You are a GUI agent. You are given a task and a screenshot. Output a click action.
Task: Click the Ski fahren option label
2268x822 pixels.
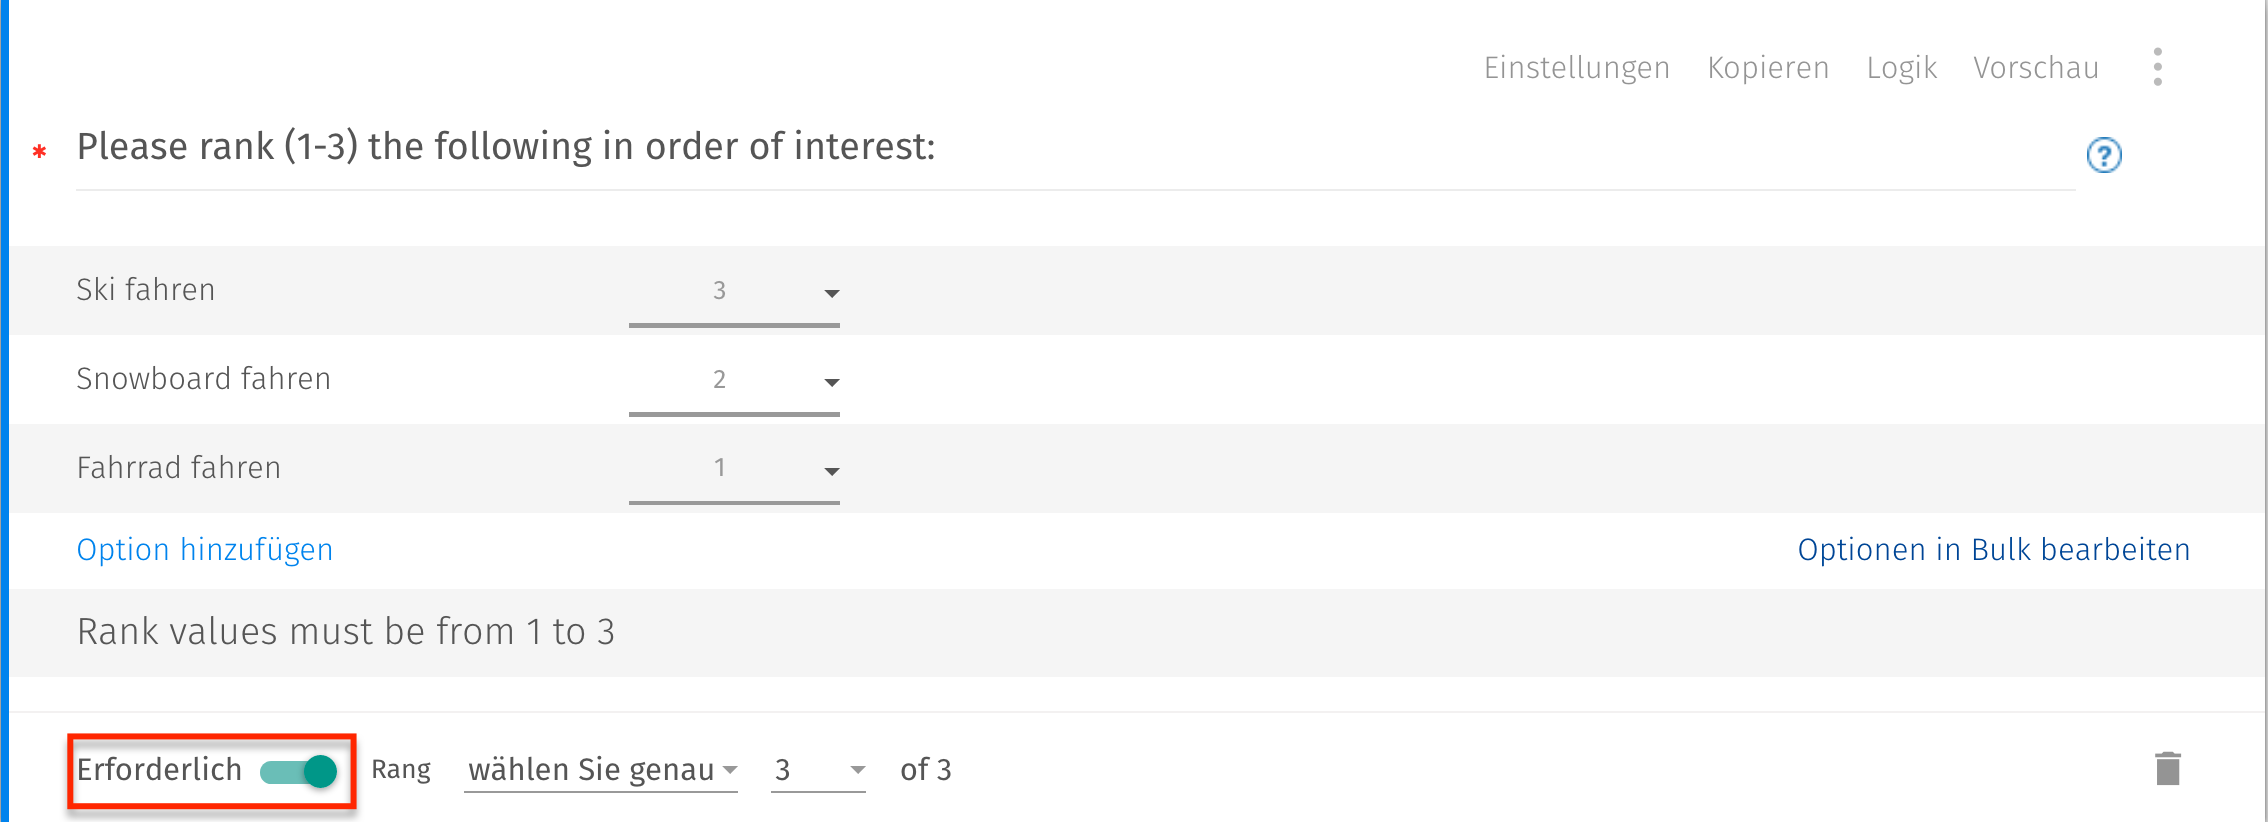point(146,290)
